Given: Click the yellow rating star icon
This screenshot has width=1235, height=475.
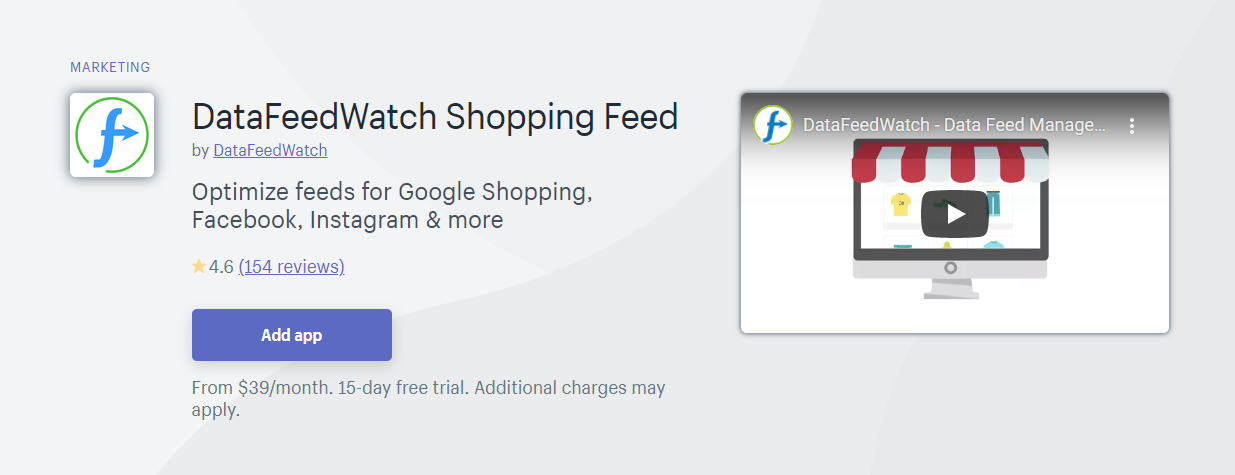Looking at the screenshot, I should coord(199,267).
